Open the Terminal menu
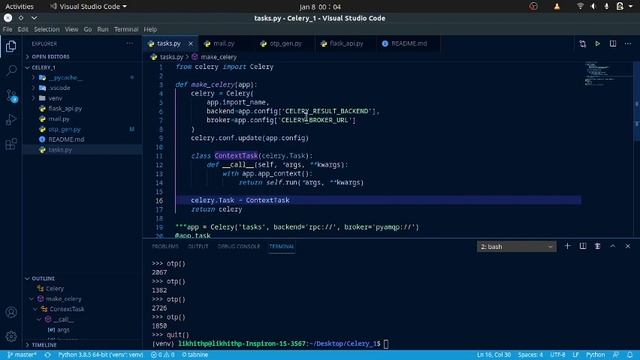Screen dimensions: 640x360 tap(126, 29)
